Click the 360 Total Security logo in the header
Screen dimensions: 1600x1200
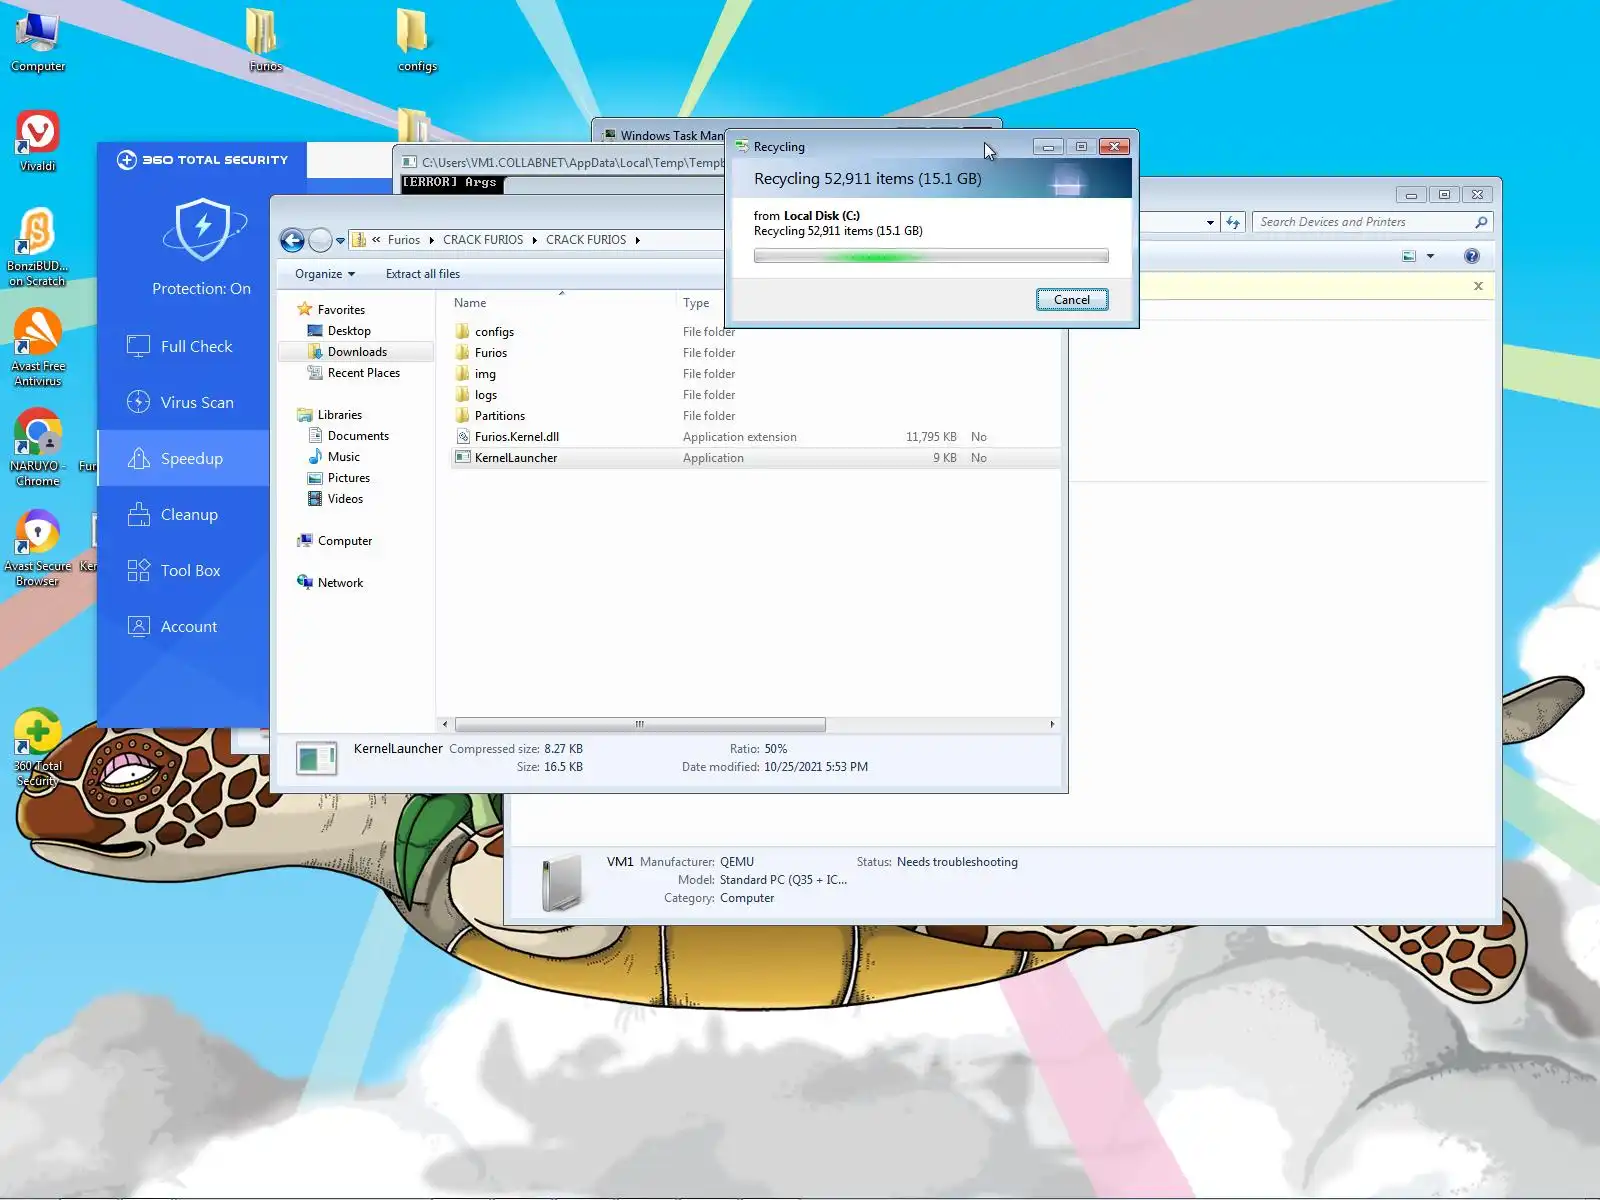[203, 160]
